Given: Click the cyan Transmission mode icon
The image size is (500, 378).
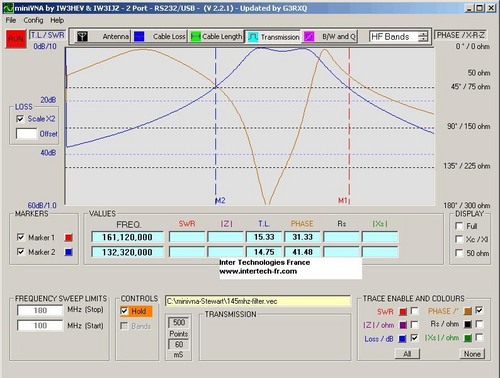Looking at the screenshot, I should [253, 37].
